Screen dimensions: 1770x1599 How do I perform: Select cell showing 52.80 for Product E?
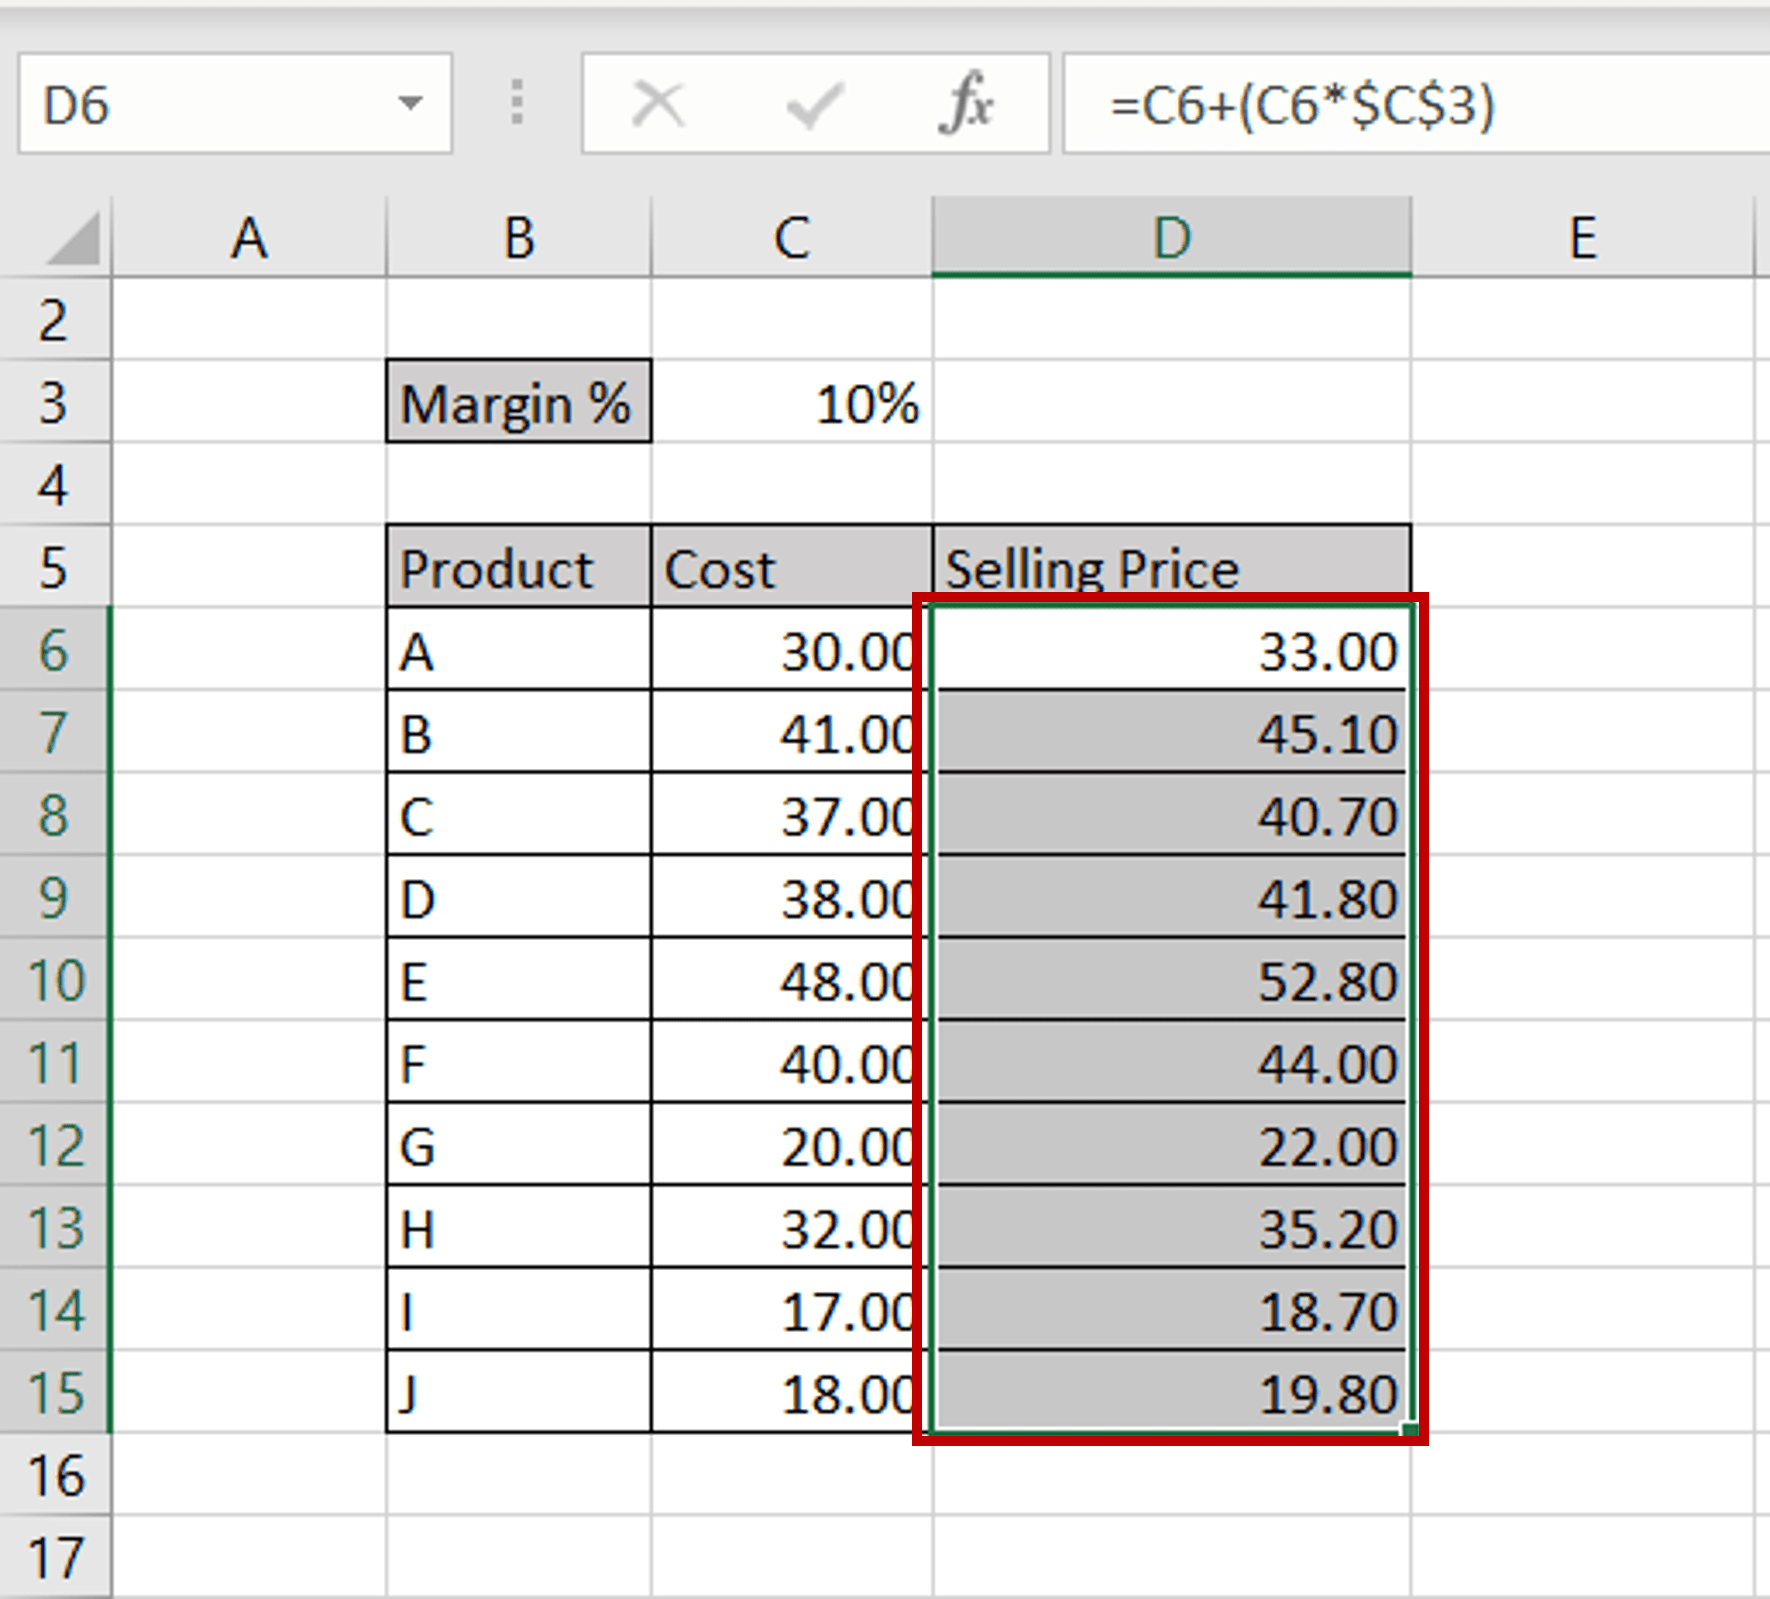point(1172,981)
